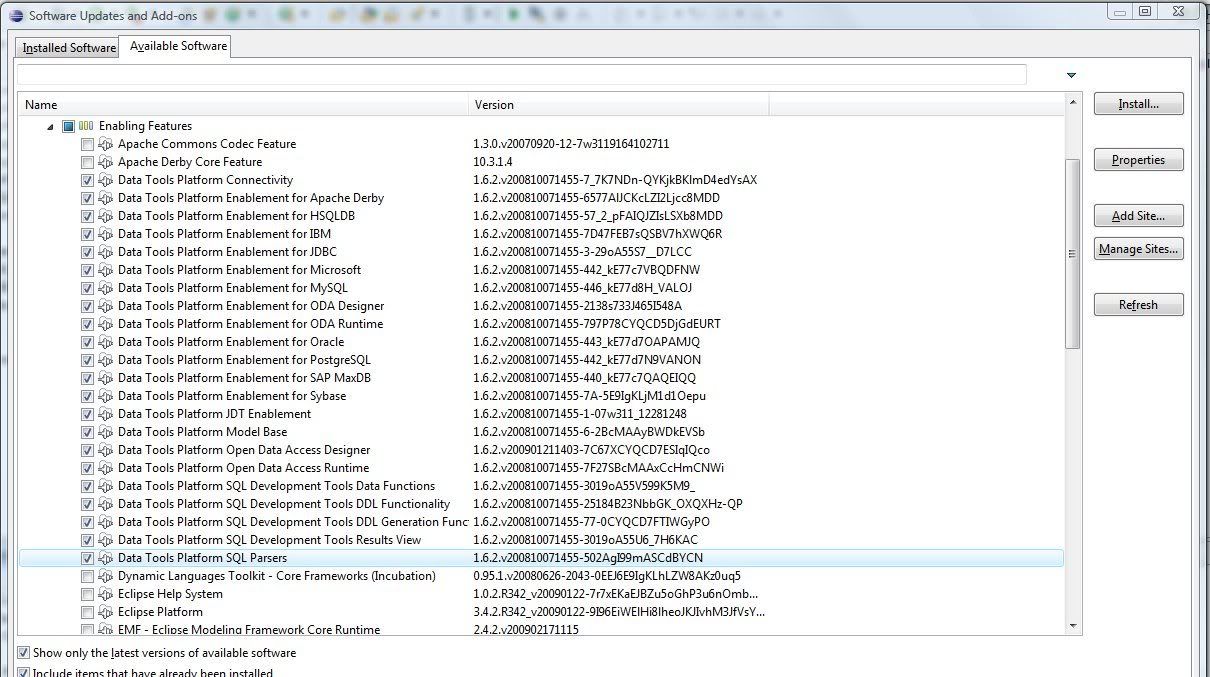Click the Eclipse Help System feature icon
Screen dimensions: 1210x677
106,594
